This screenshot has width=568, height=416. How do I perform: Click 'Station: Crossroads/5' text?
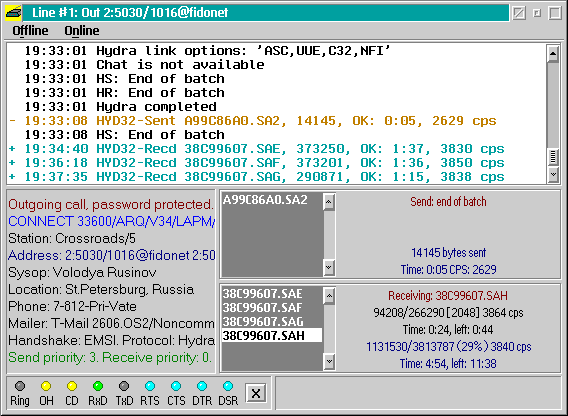click(x=72, y=238)
